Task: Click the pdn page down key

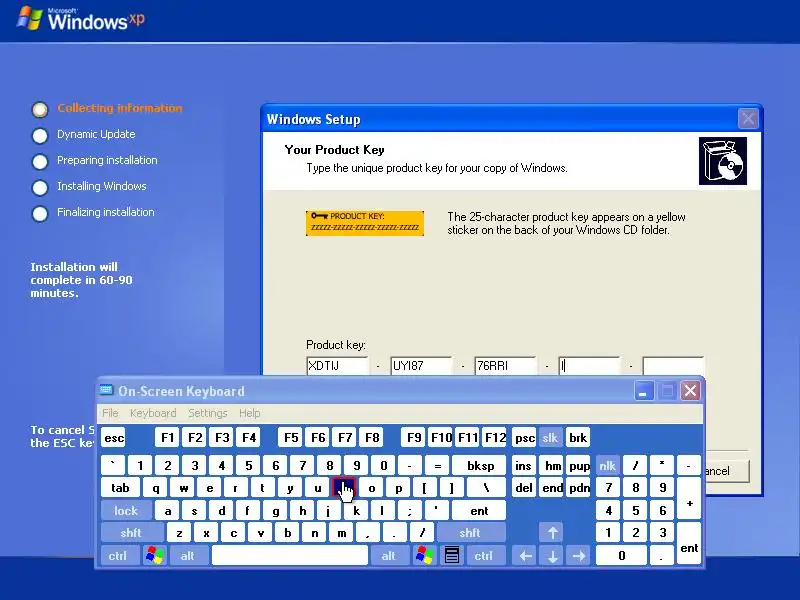Action: (579, 488)
